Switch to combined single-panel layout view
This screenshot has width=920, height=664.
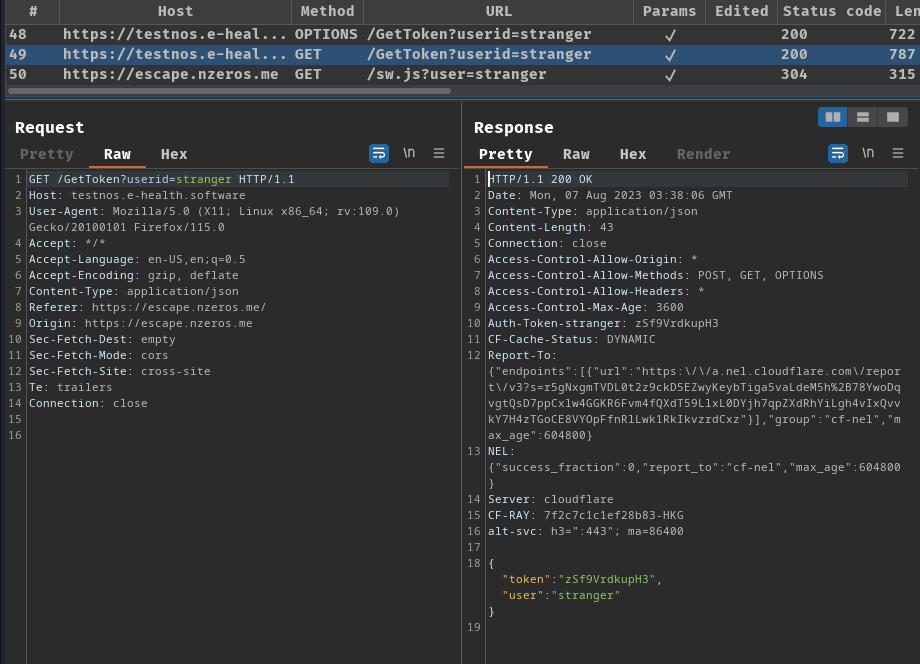click(x=892, y=117)
